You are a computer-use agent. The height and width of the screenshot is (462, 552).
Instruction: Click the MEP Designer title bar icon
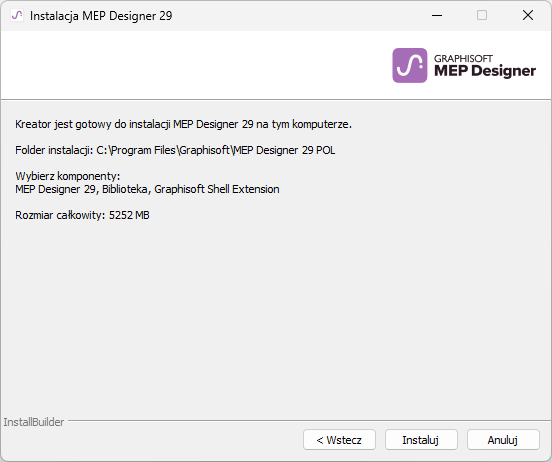pos(17,15)
